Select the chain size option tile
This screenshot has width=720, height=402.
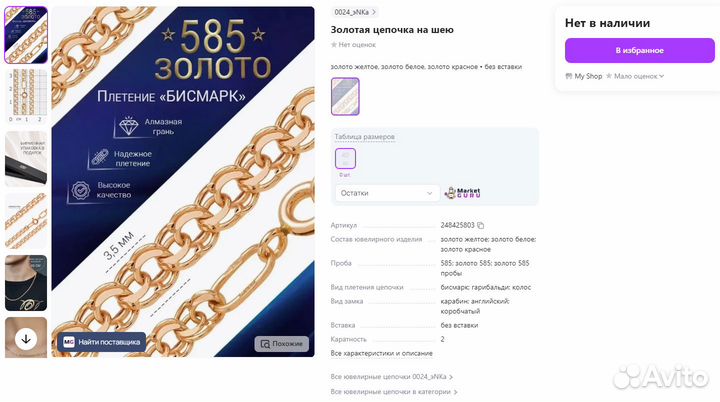(x=345, y=159)
